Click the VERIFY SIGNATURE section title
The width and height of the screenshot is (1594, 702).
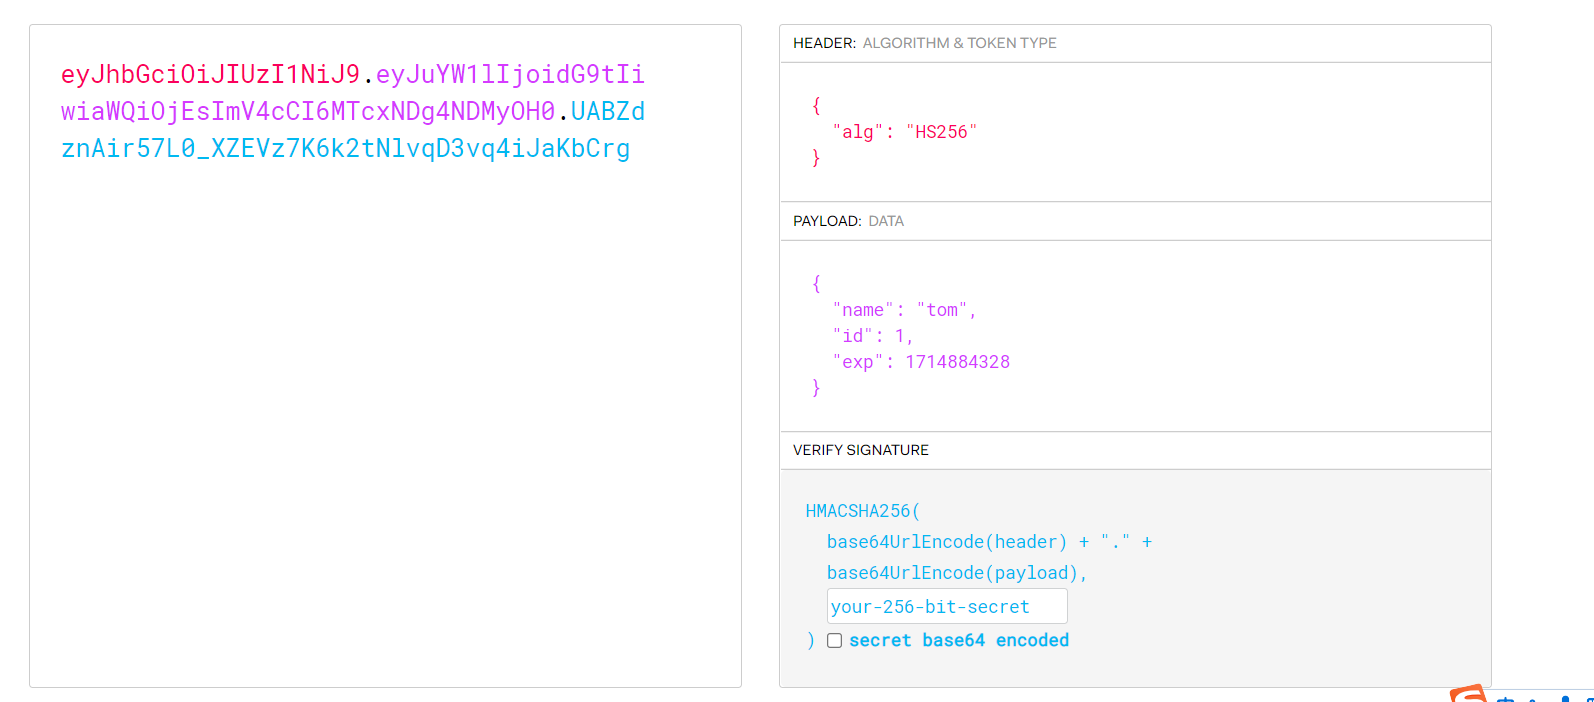pyautogui.click(x=860, y=450)
